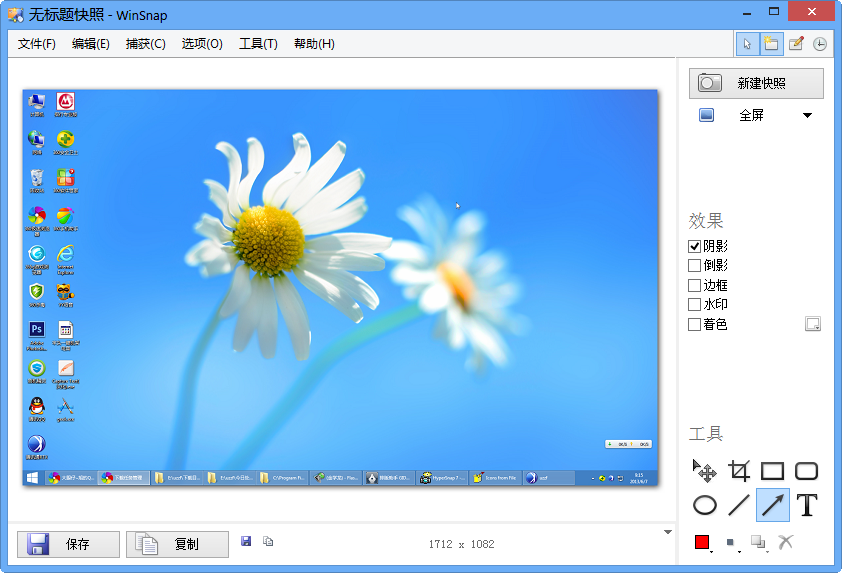Open the 文件(F) menu

click(x=37, y=44)
